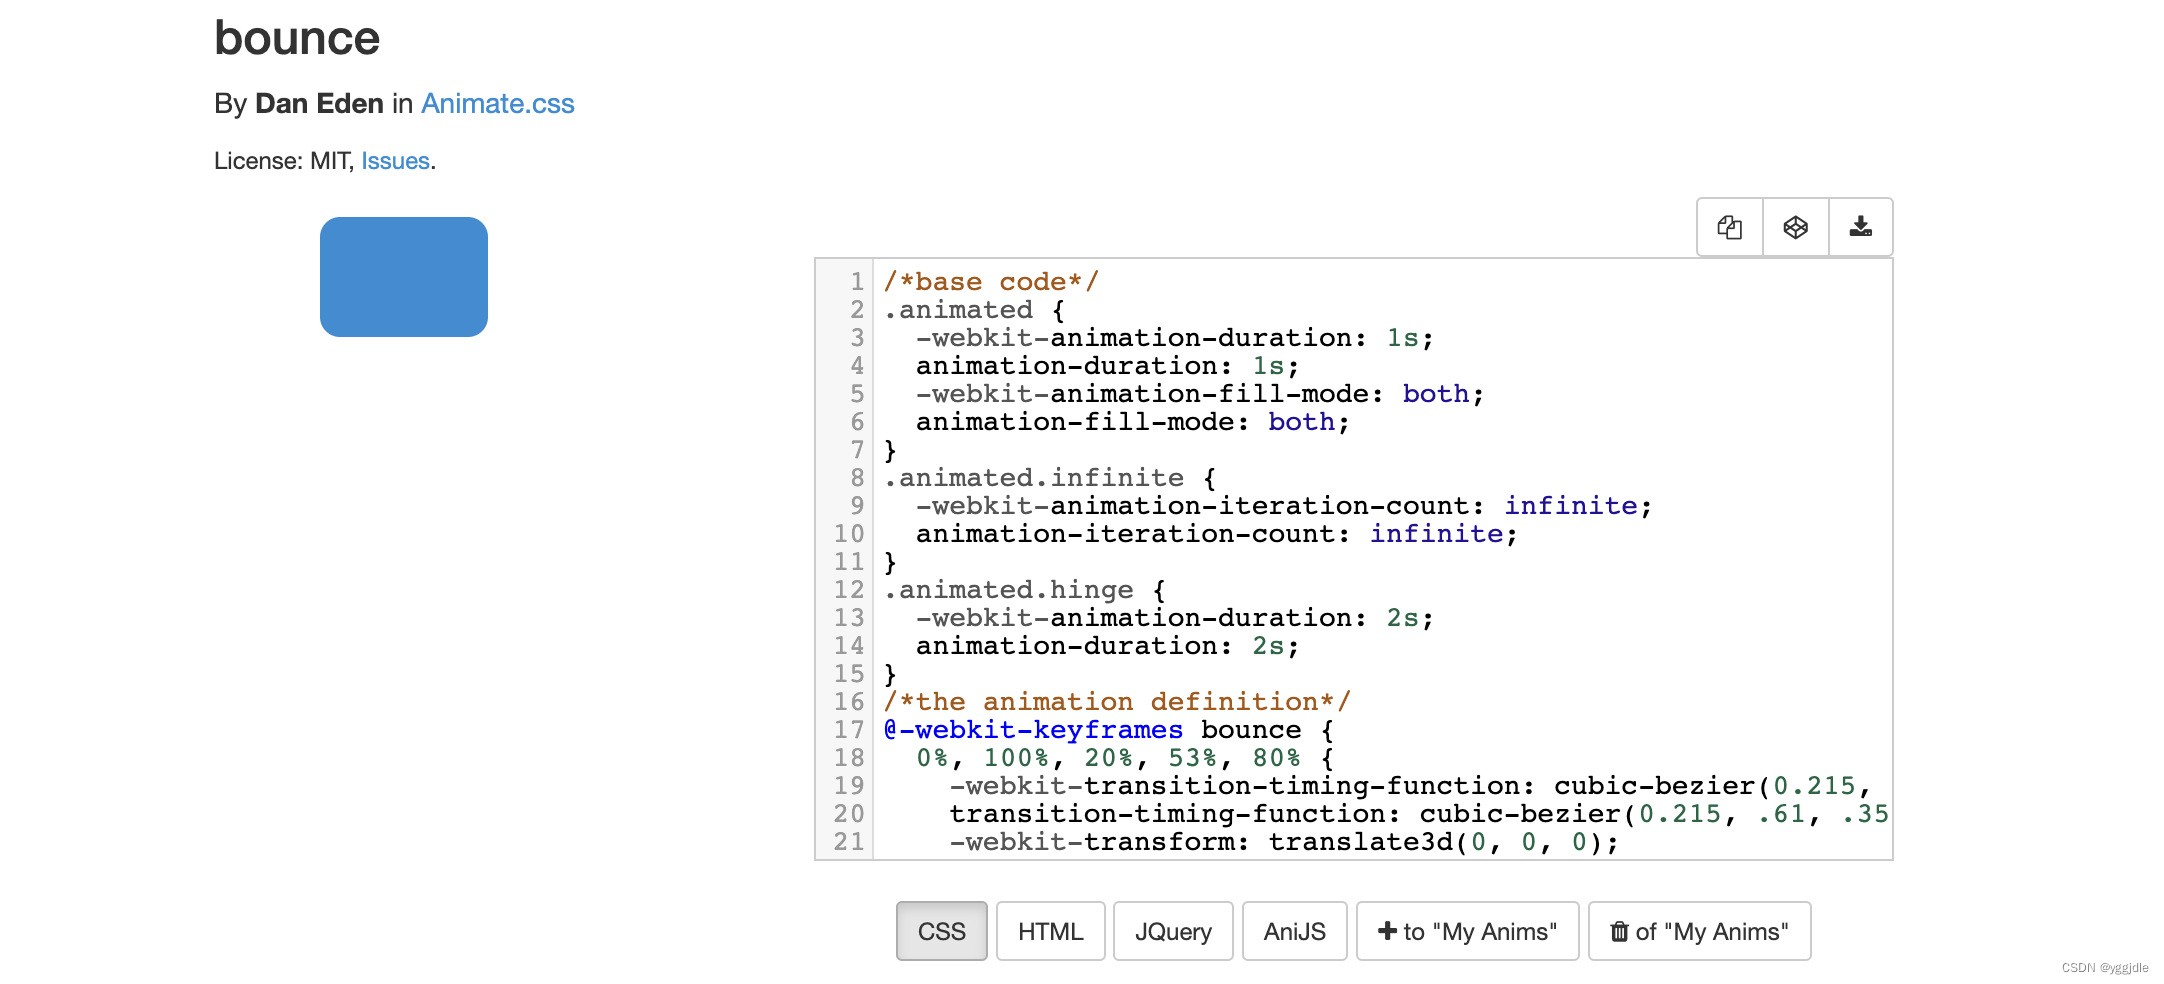Click "animation-iteration-count: infinite;" on line 10
2164x984 pixels.
click(x=1217, y=534)
